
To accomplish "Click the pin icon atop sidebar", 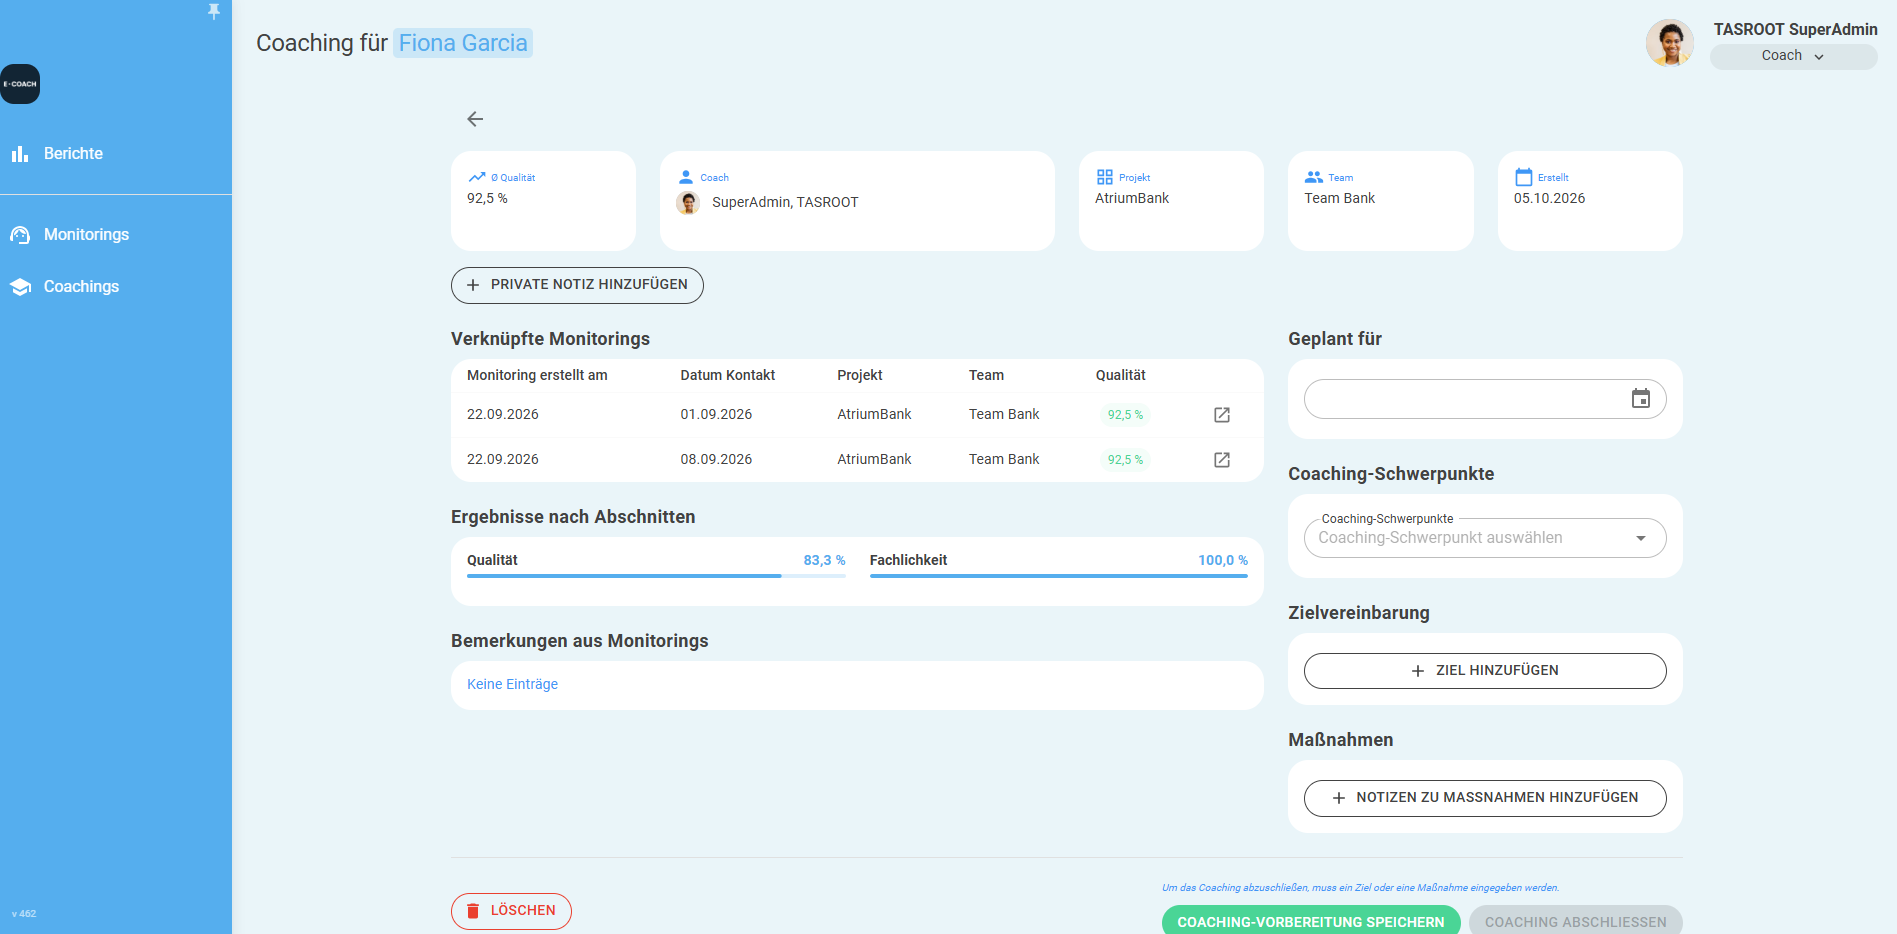I will pos(213,11).
